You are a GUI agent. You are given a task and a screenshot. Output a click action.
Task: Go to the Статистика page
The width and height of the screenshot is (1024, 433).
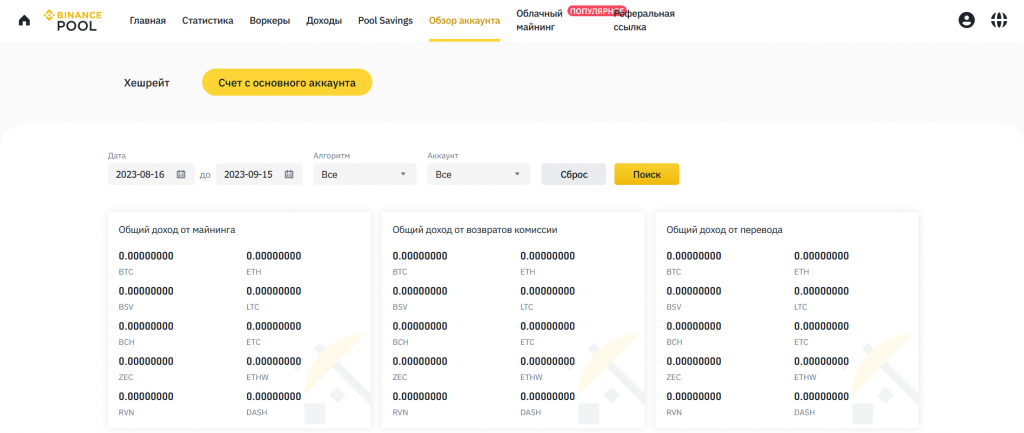[207, 20]
